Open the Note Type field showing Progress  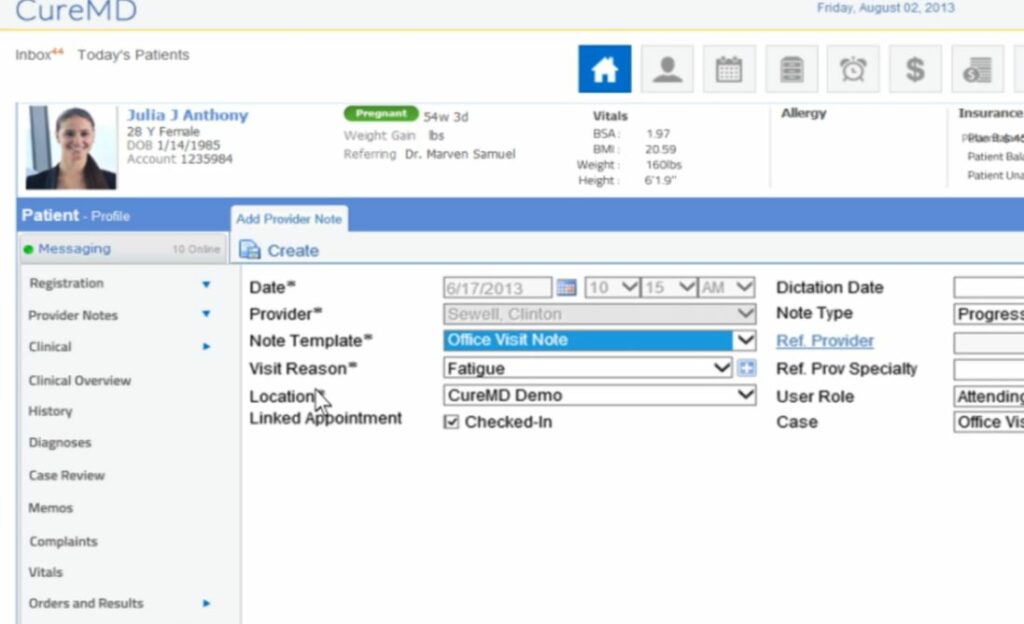click(989, 314)
